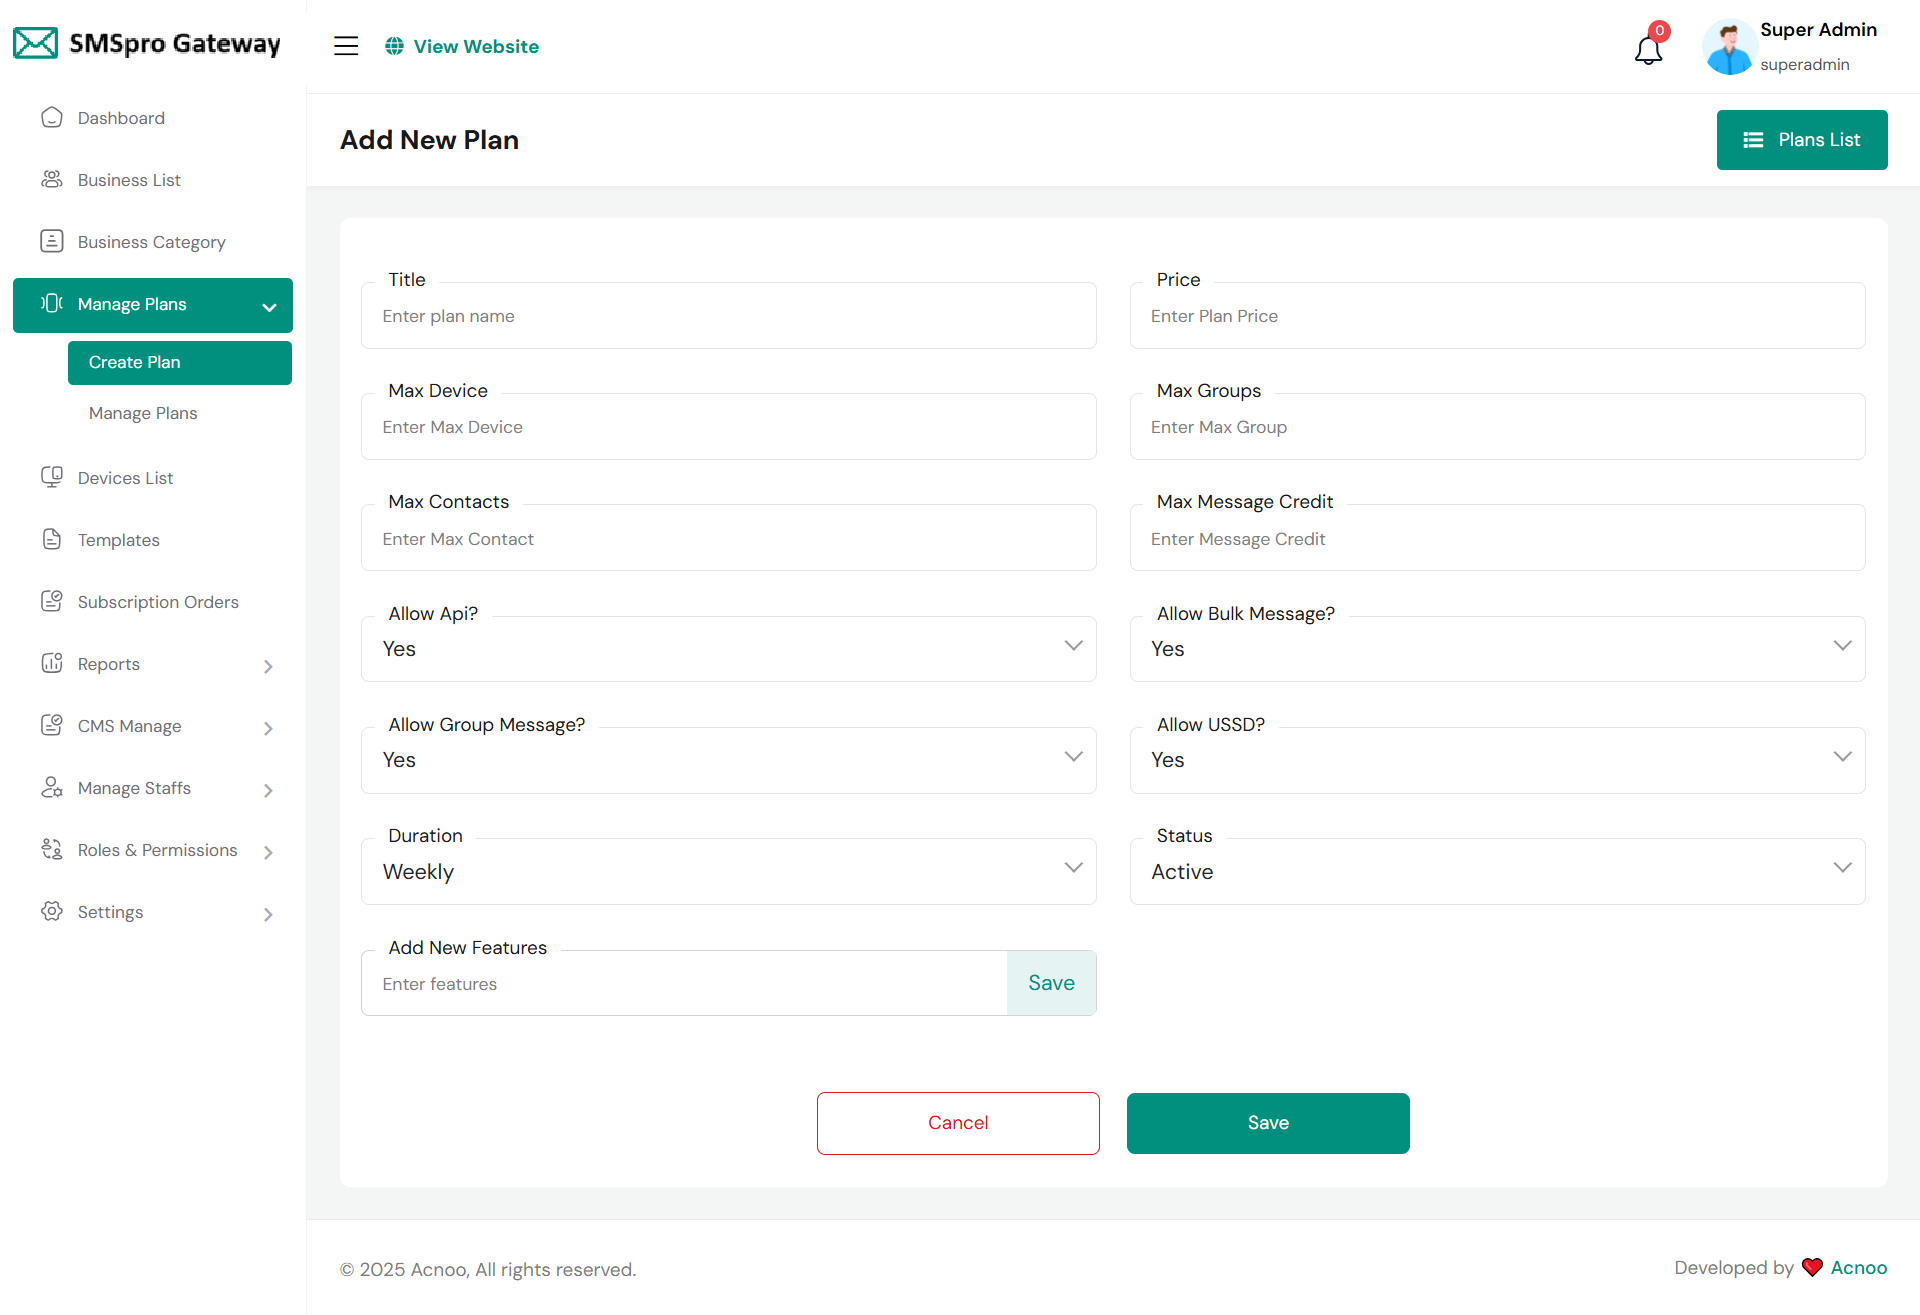Click the Devices List icon

[52, 478]
